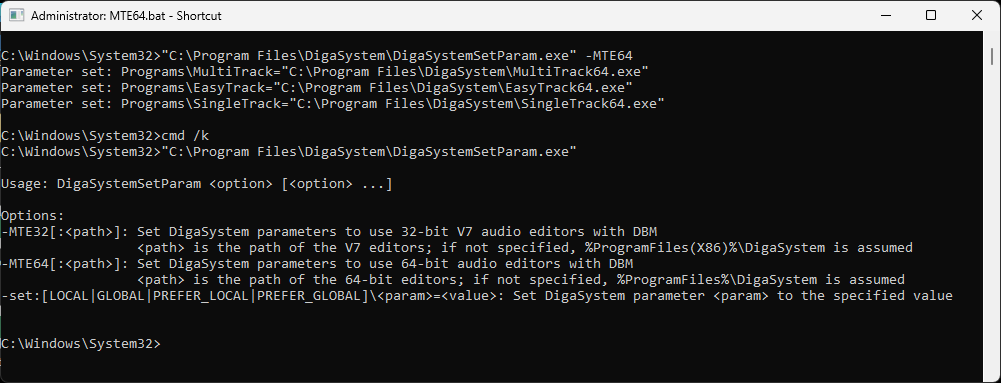
Task: Click the 'cmd /k' command text
Action: coord(186,135)
